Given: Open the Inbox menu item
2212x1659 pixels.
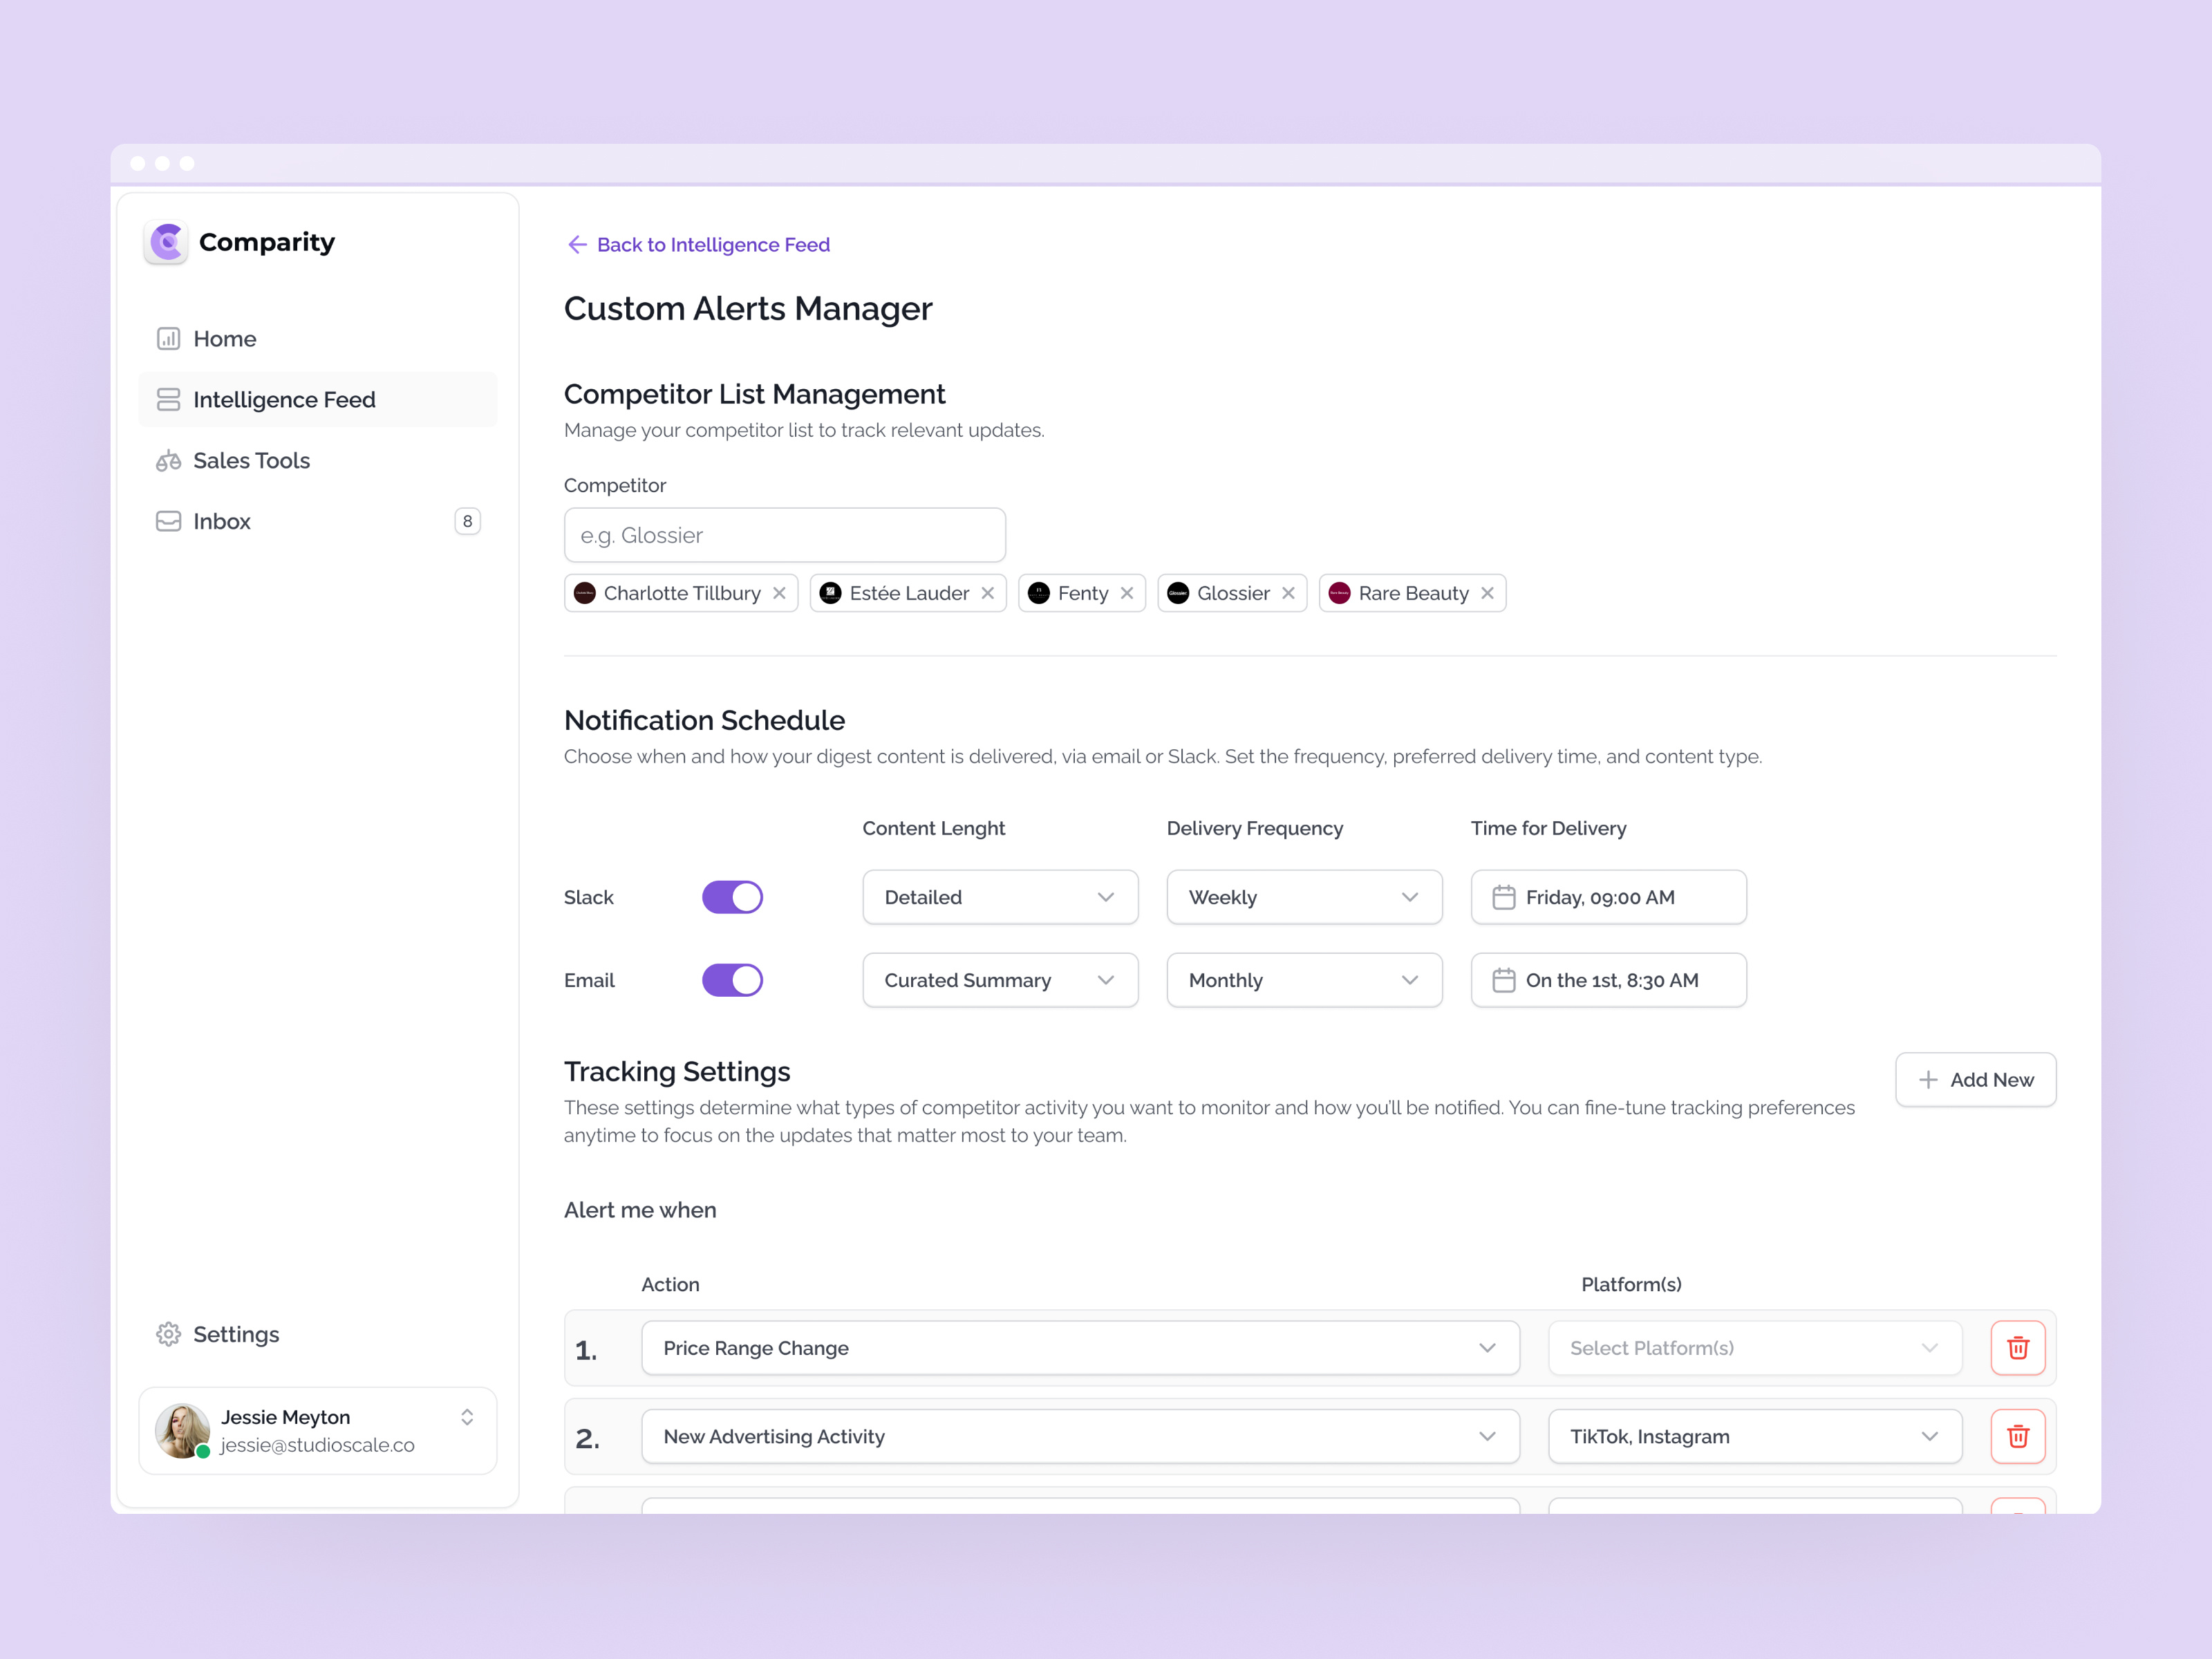Looking at the screenshot, I should pyautogui.click(x=222, y=521).
